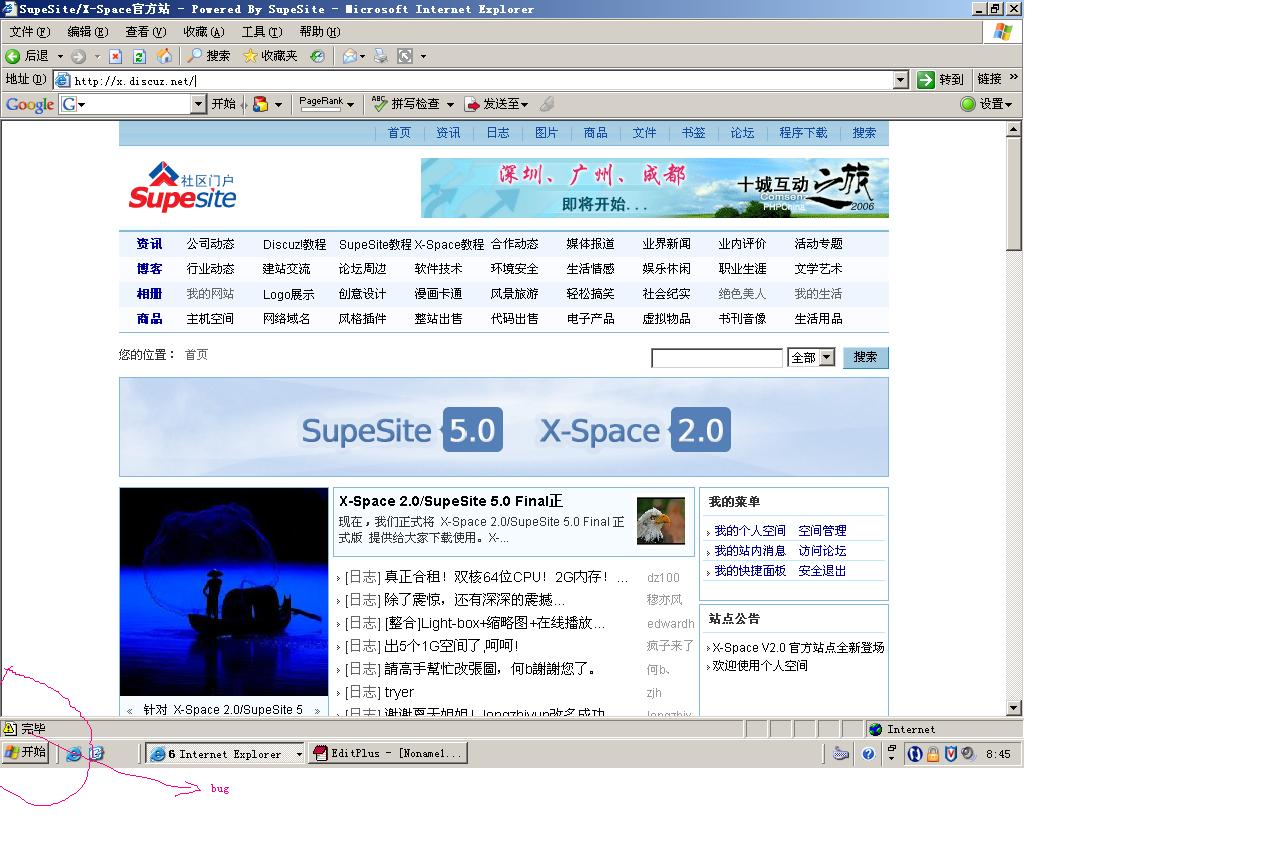Click the highlighter icon on Google toolbar
The height and width of the screenshot is (841, 1280).
(x=546, y=104)
